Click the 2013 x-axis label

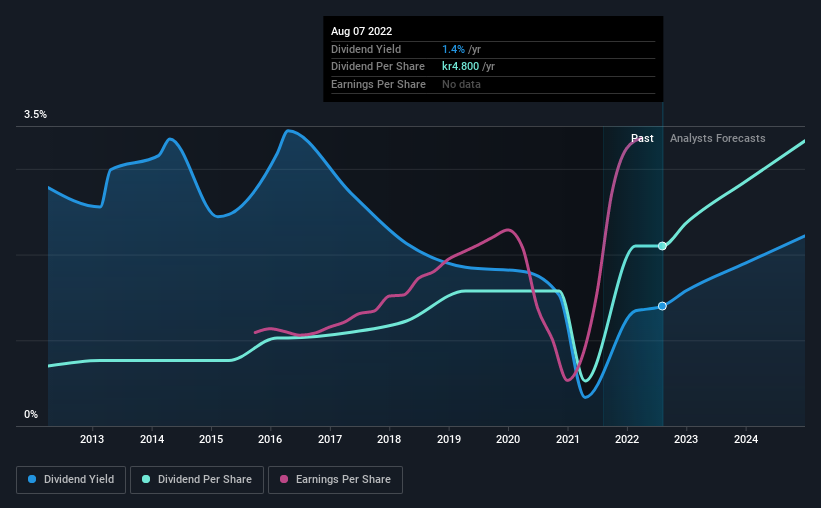tap(92, 439)
